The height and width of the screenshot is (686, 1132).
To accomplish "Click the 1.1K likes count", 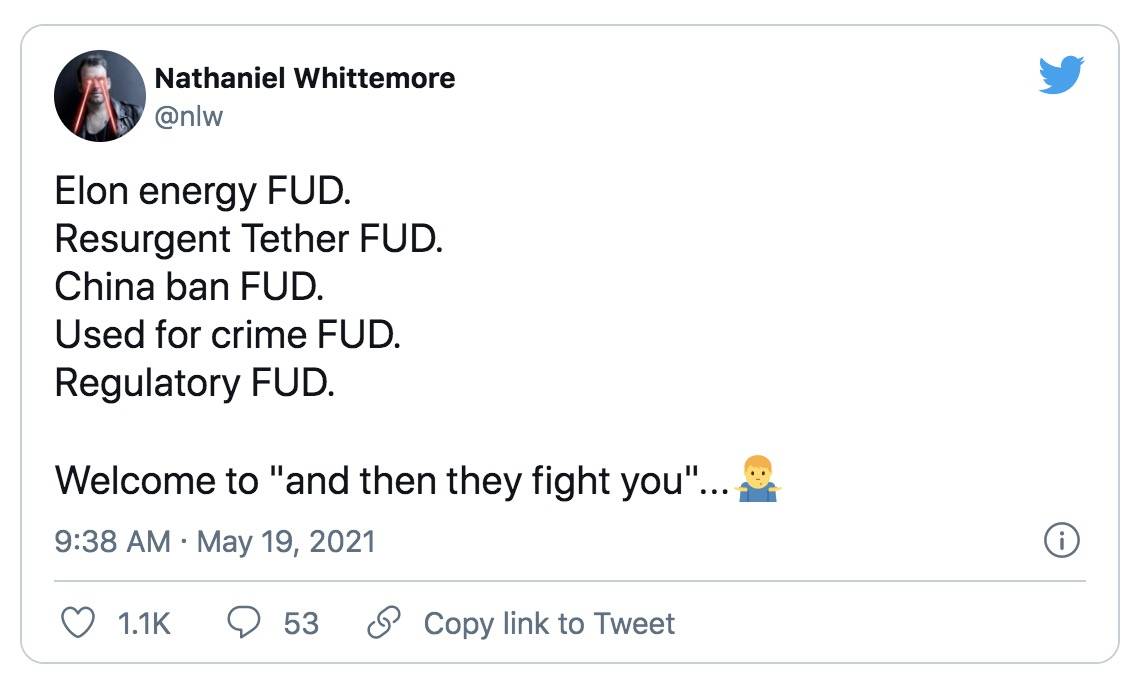I will [x=144, y=623].
